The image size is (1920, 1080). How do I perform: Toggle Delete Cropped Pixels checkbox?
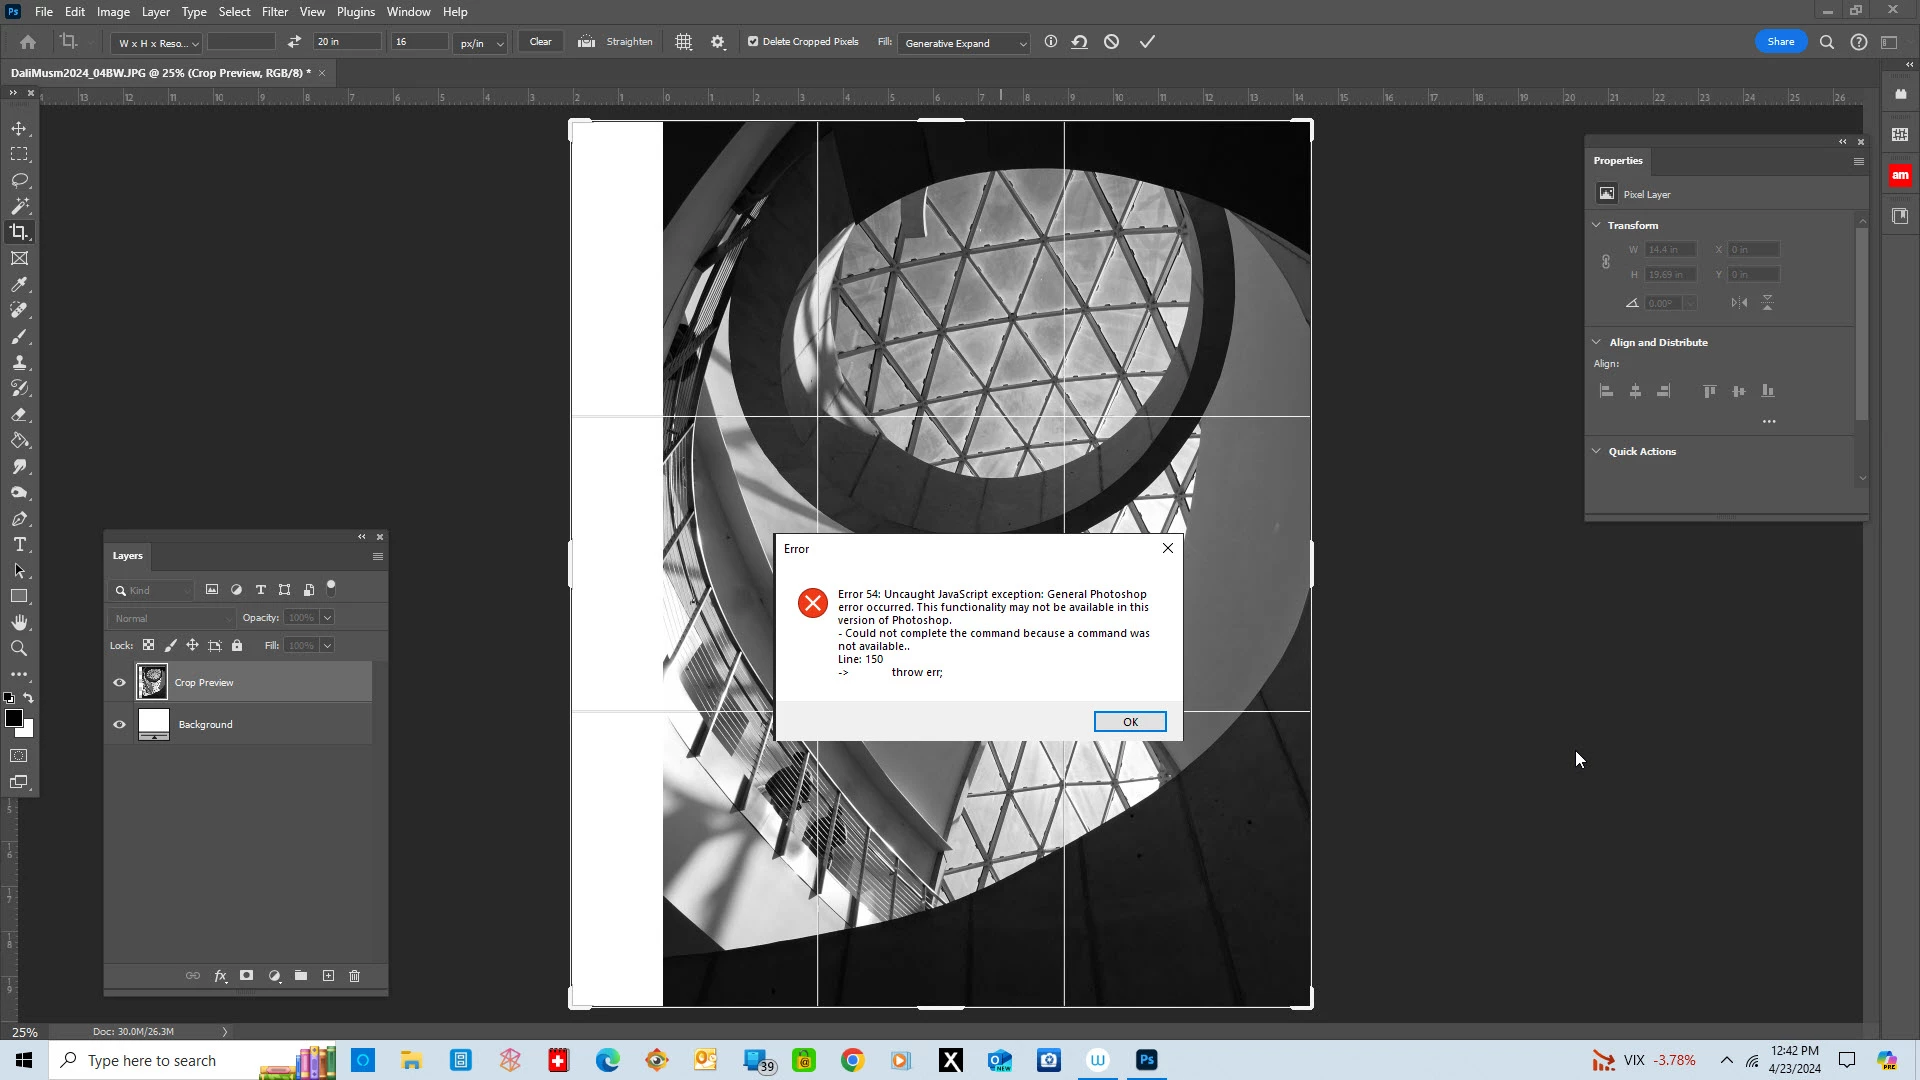tap(753, 42)
